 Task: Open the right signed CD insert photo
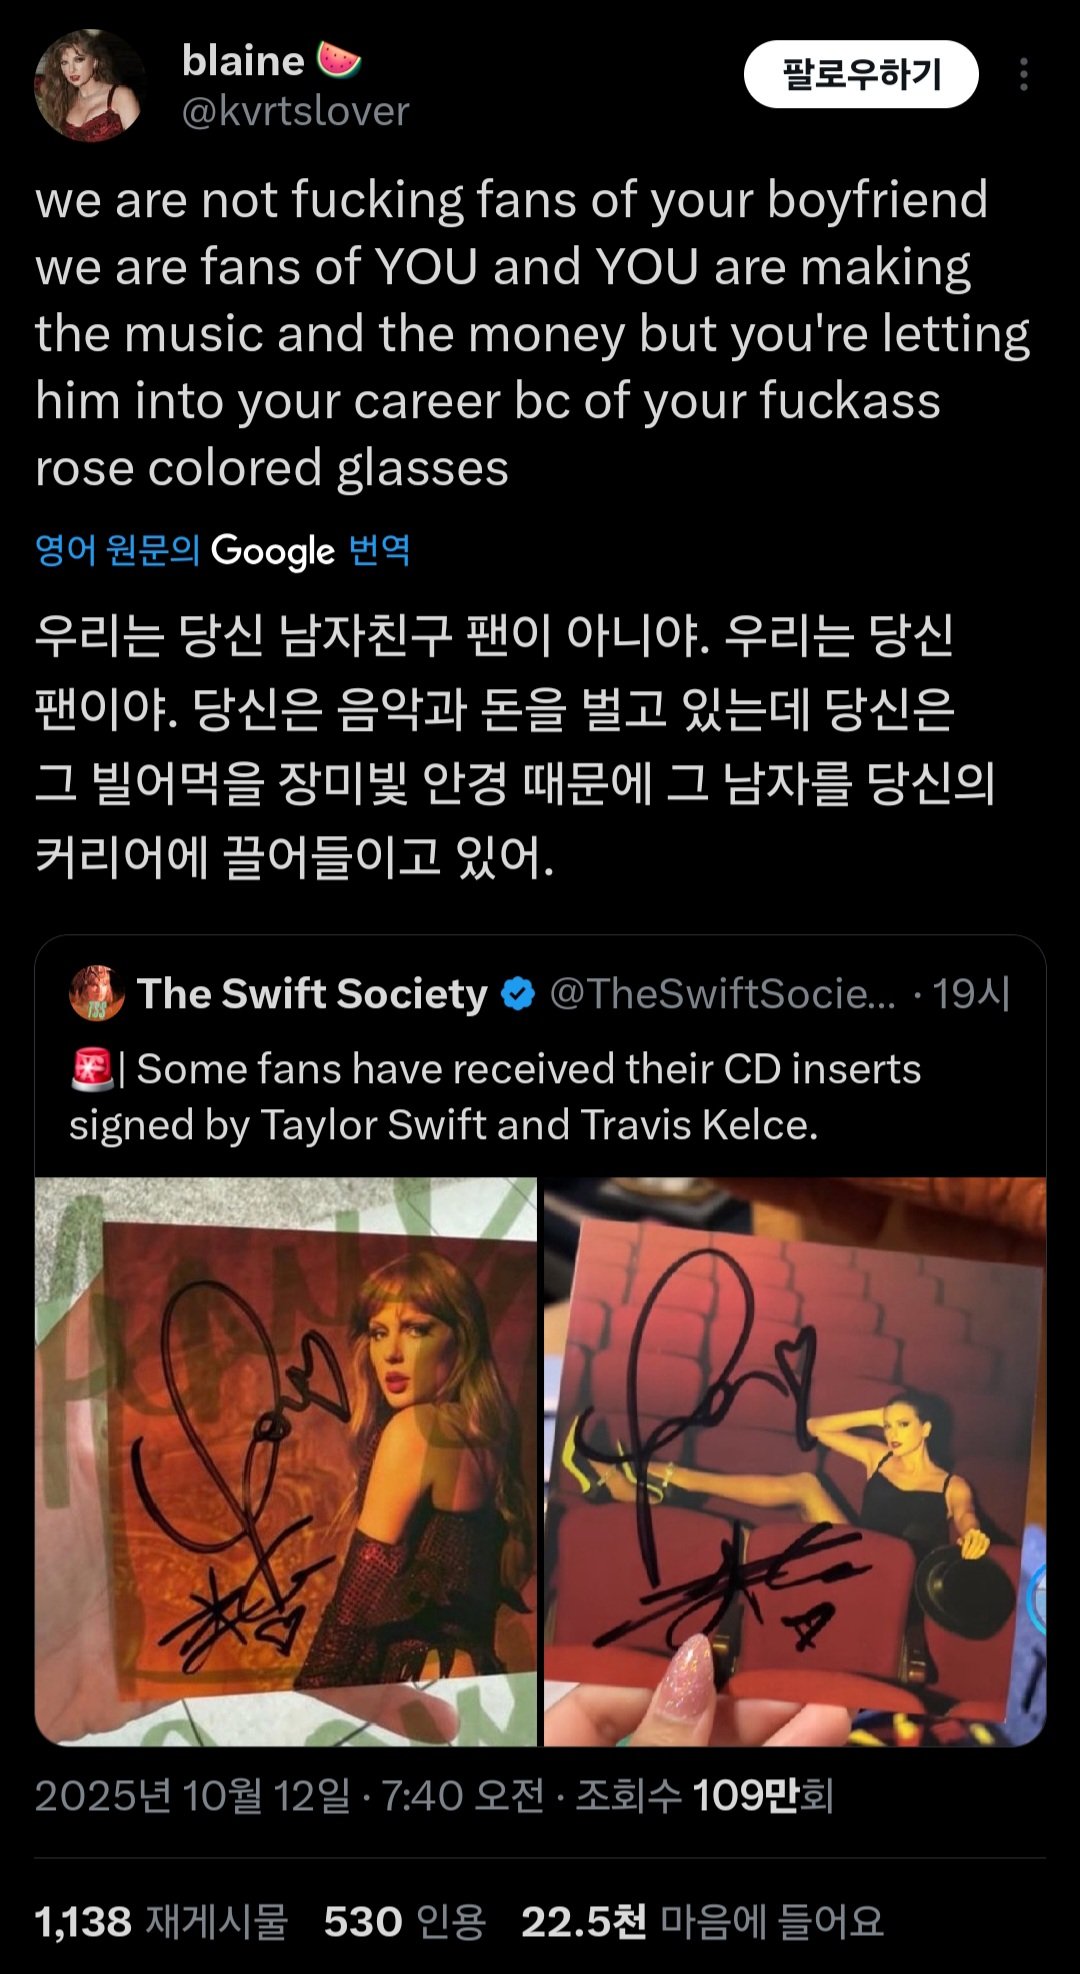(x=795, y=1461)
